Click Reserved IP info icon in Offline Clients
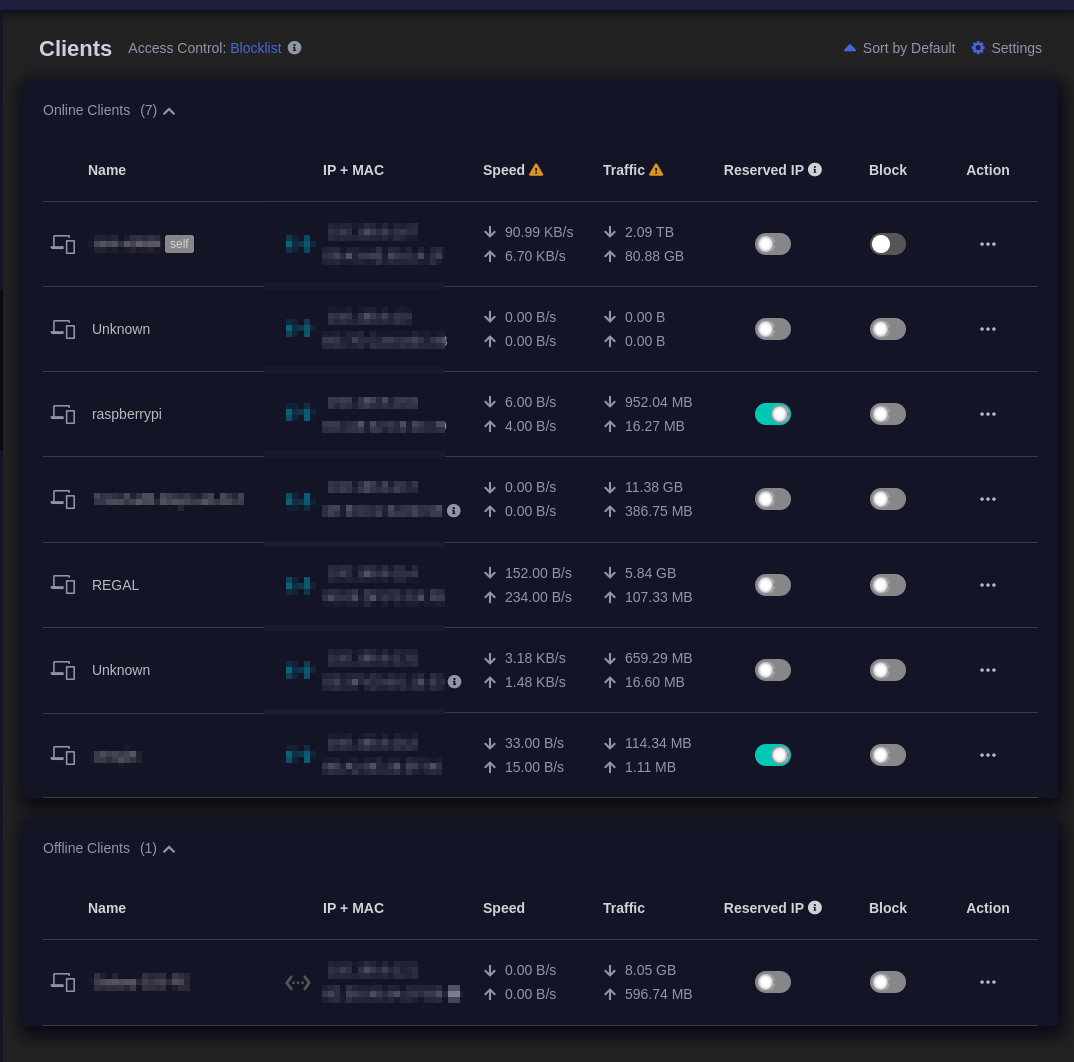Image resolution: width=1074 pixels, height=1062 pixels. click(815, 907)
